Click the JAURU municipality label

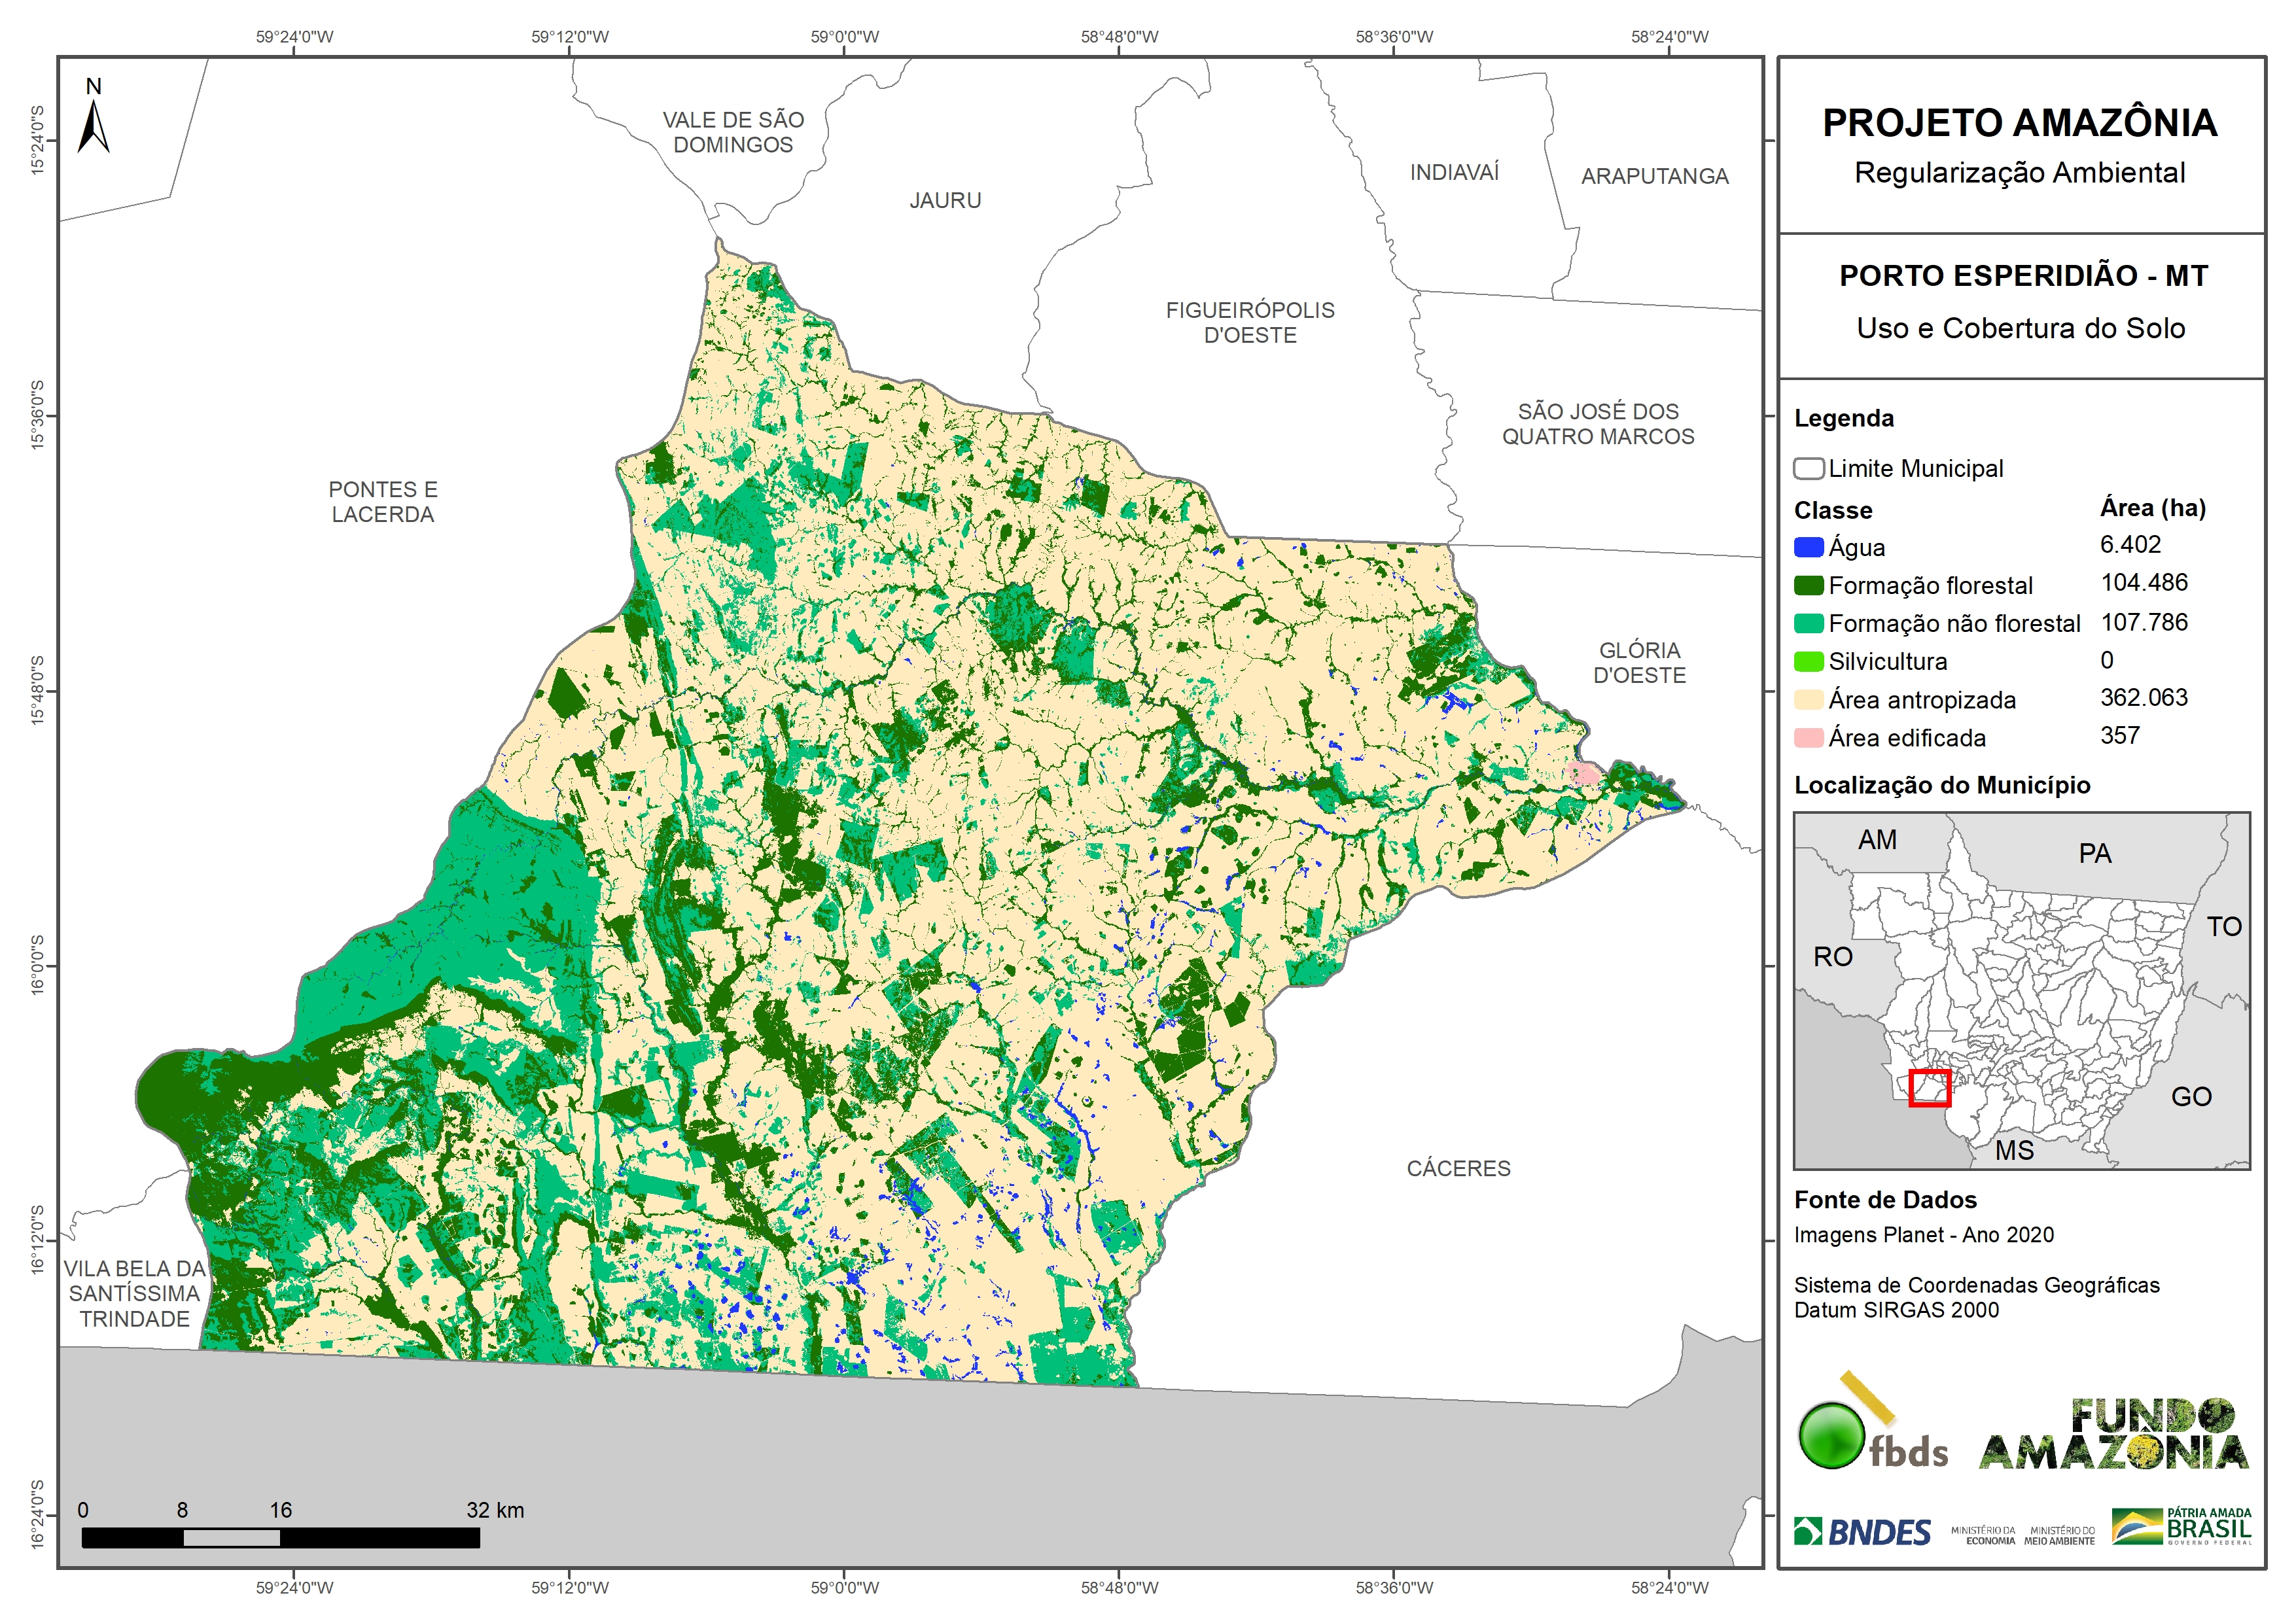click(x=945, y=200)
